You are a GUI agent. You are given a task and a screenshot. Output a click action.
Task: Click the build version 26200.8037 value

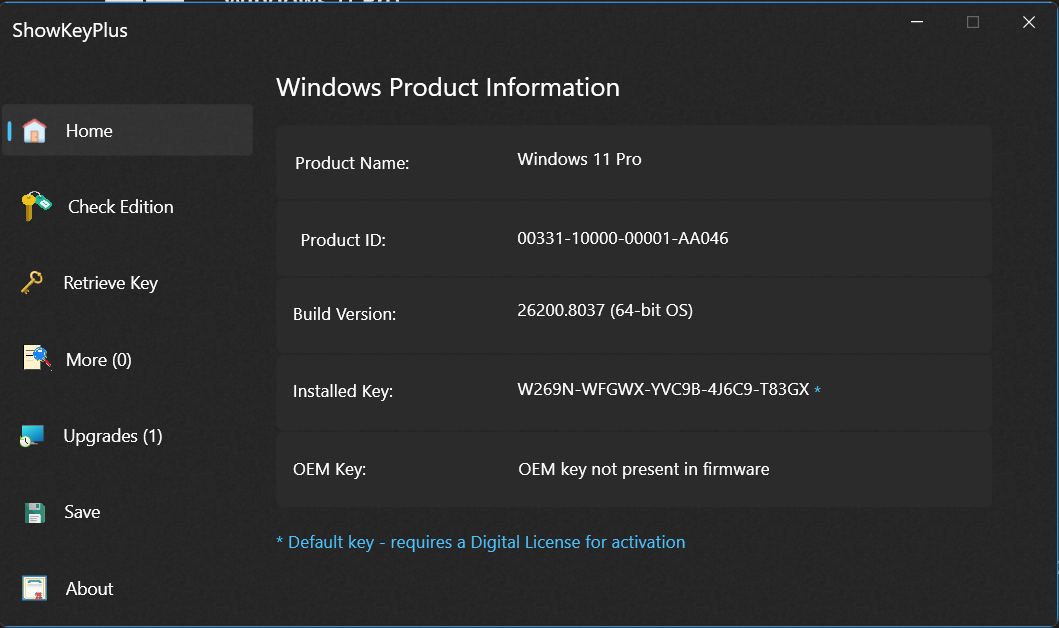coord(605,310)
